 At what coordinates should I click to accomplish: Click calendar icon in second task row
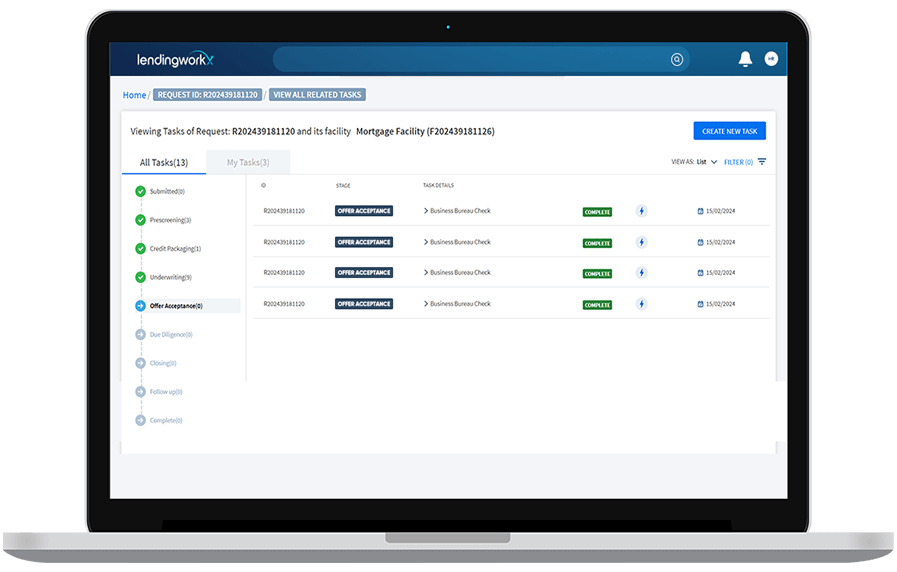tap(701, 242)
